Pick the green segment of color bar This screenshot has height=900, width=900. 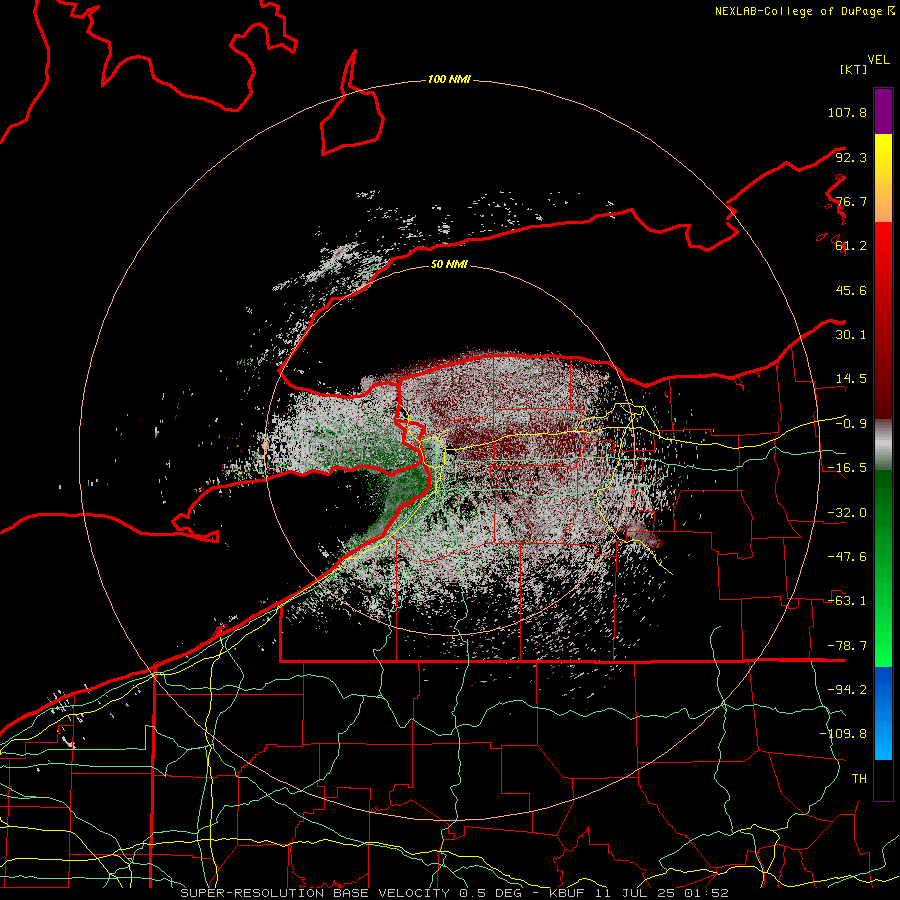coord(883,568)
